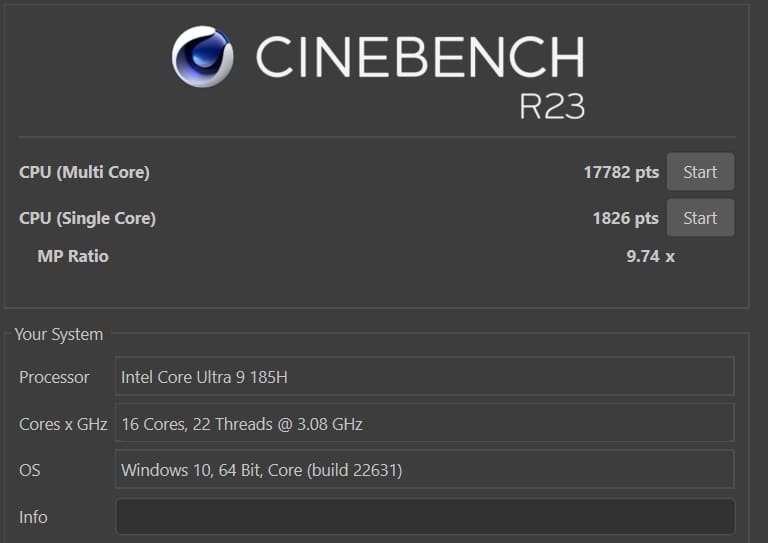The image size is (768, 543).
Task: Click the Windows 10 OS field
Action: (x=424, y=470)
